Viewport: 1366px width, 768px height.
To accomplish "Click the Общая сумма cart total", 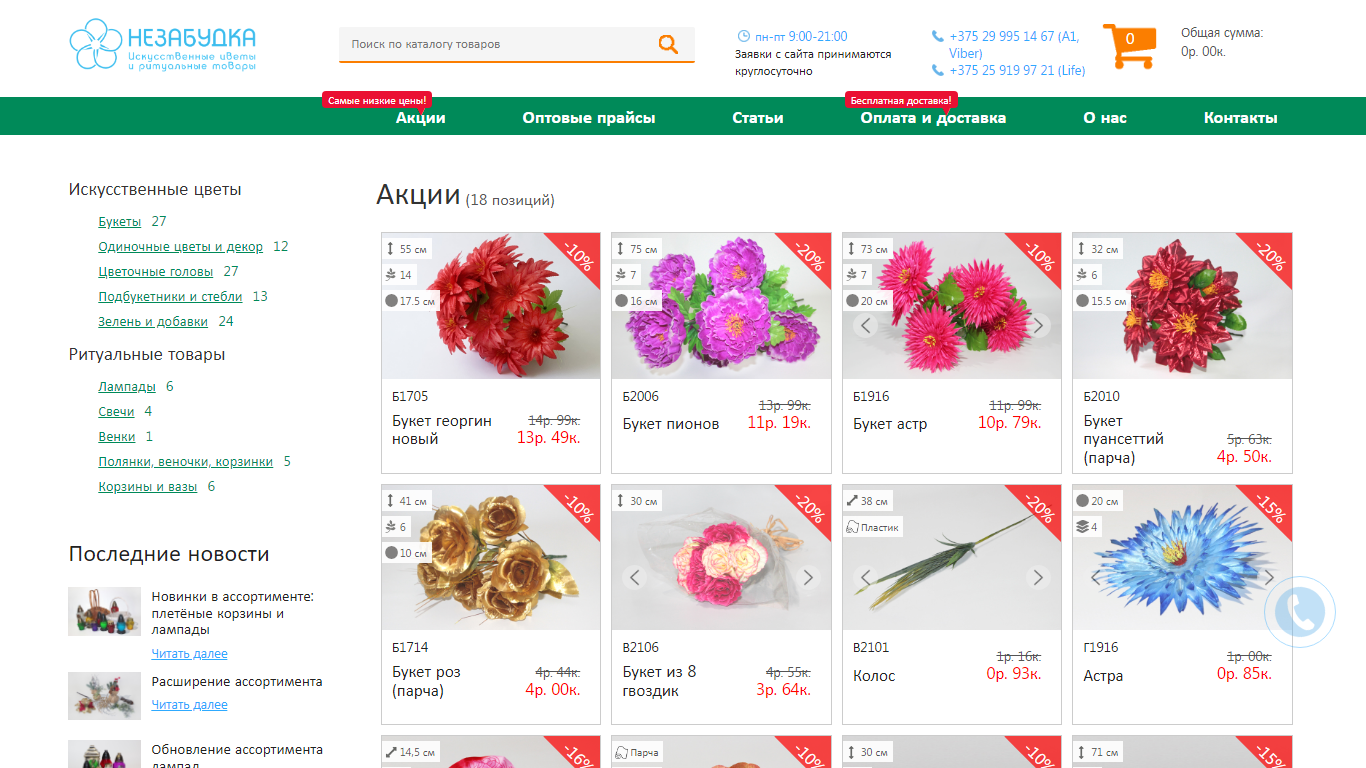I will (x=1222, y=42).
